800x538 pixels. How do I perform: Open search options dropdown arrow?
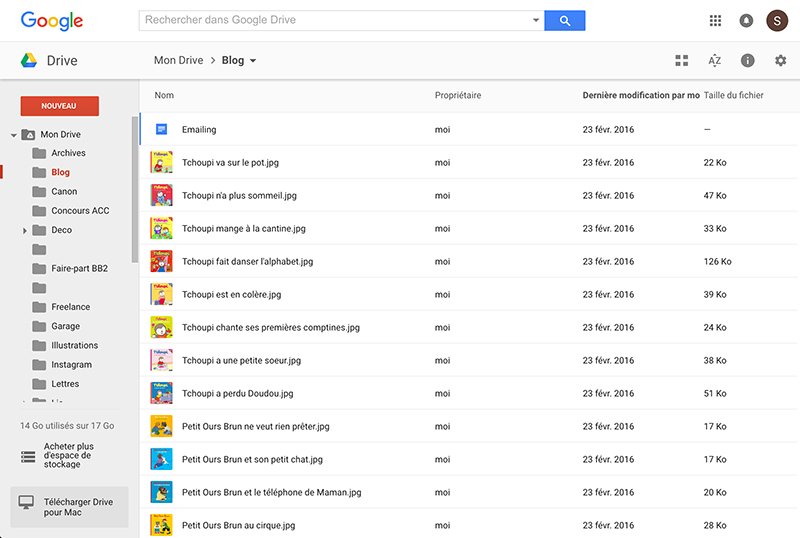[x=536, y=20]
